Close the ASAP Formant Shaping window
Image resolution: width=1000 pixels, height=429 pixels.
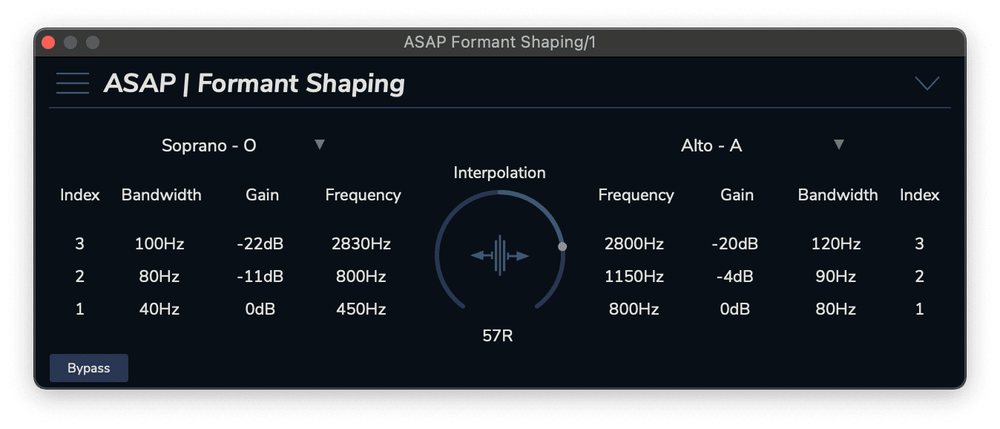pyautogui.click(x=48, y=42)
